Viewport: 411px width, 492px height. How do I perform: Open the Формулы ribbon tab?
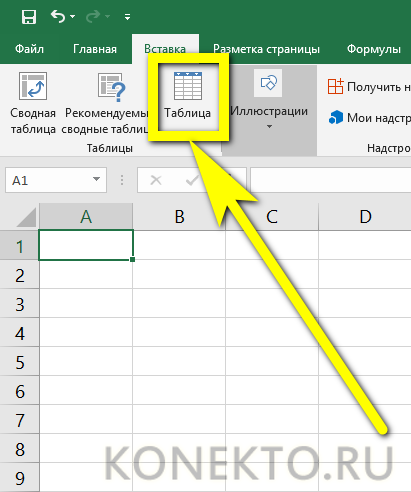pos(374,49)
